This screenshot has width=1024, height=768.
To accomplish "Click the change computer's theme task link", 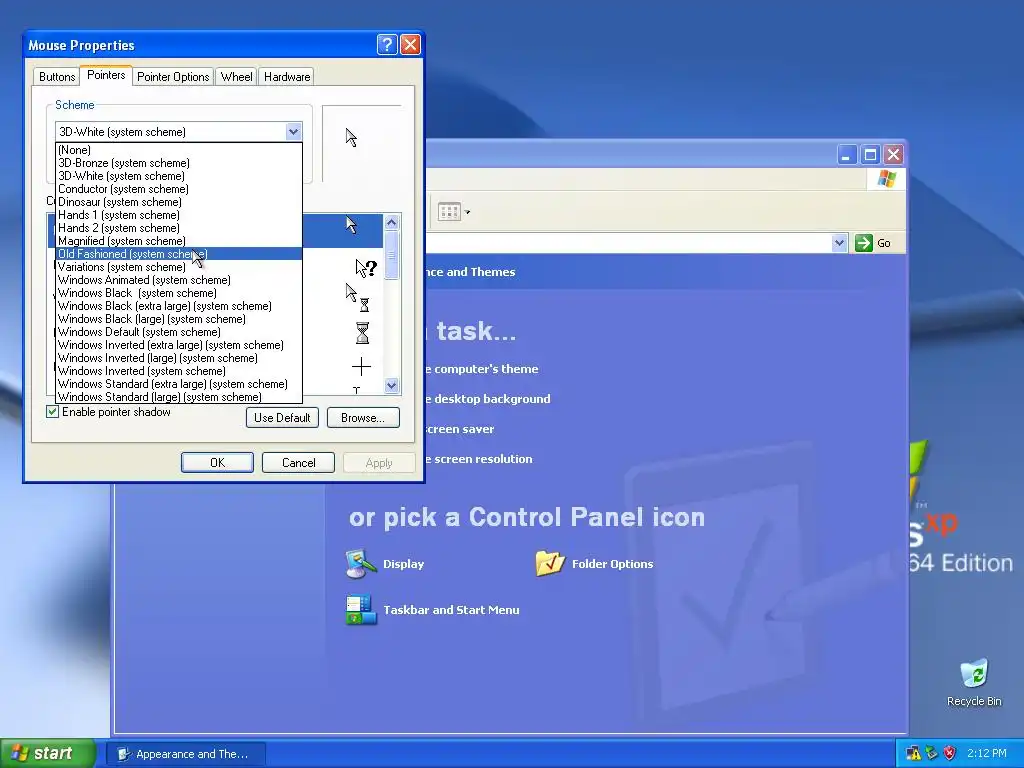I will click(482, 368).
